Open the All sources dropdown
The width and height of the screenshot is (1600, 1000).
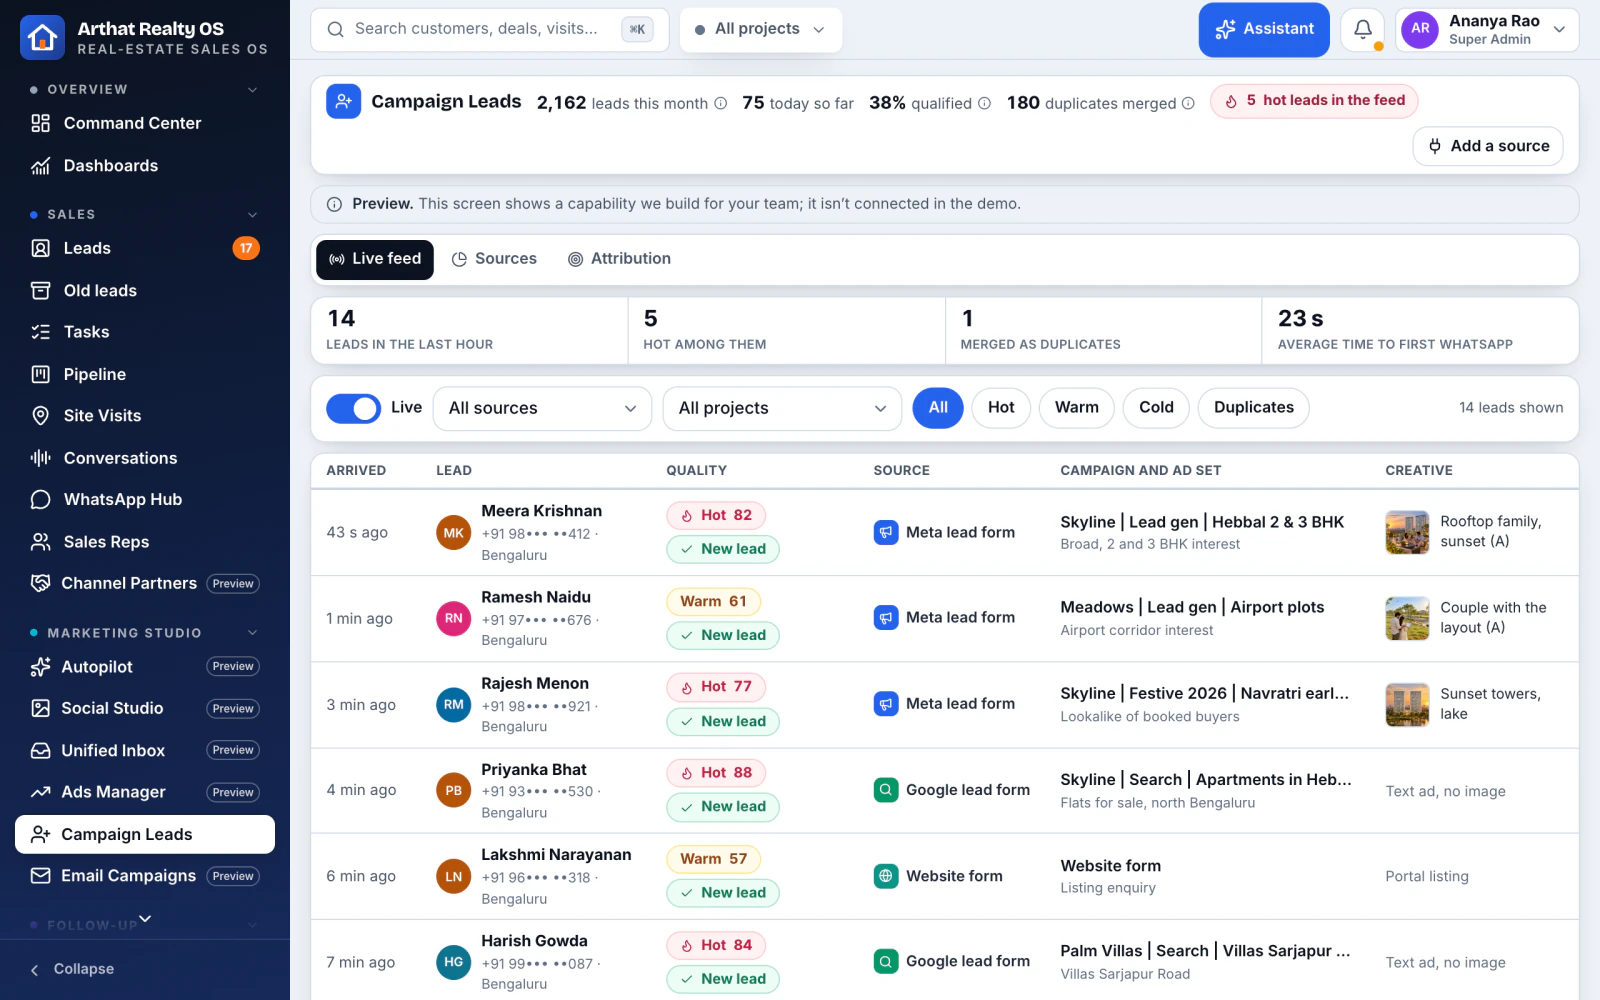click(542, 408)
